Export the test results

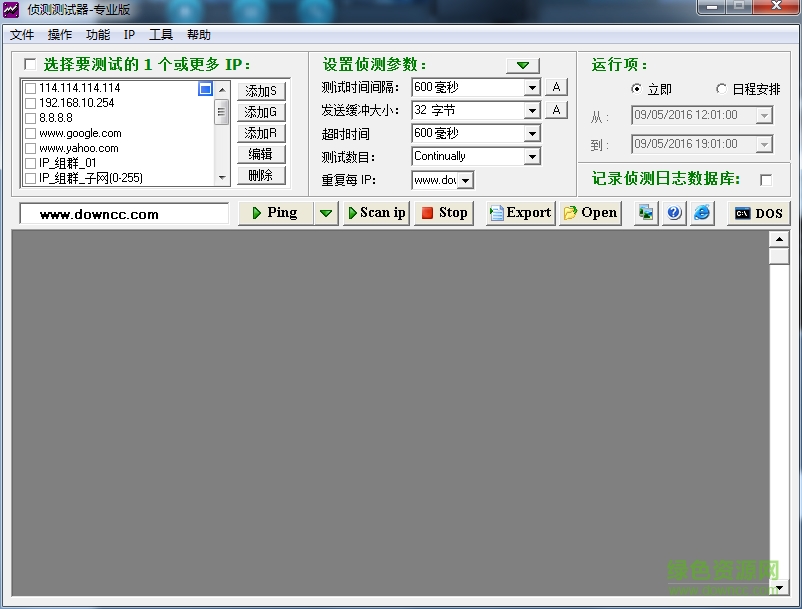point(519,212)
